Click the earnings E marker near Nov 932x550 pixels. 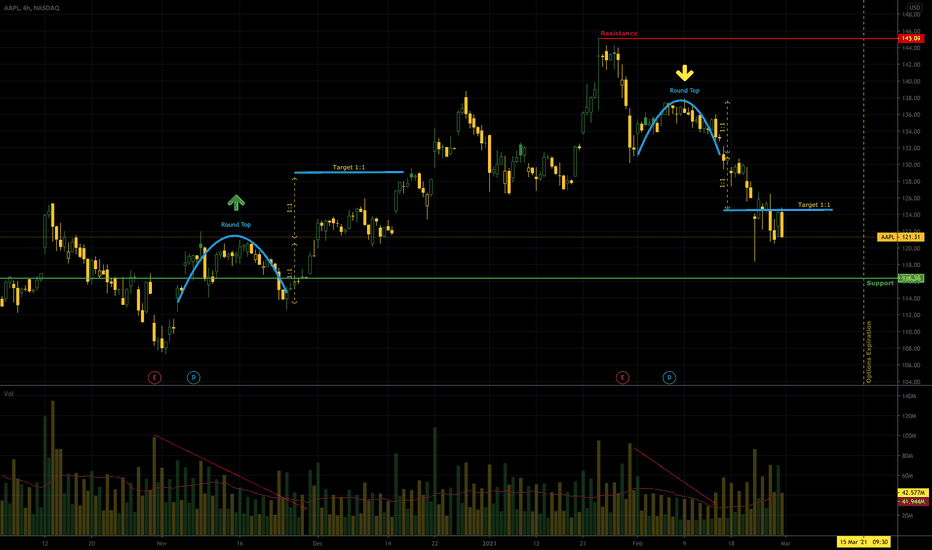pos(154,377)
